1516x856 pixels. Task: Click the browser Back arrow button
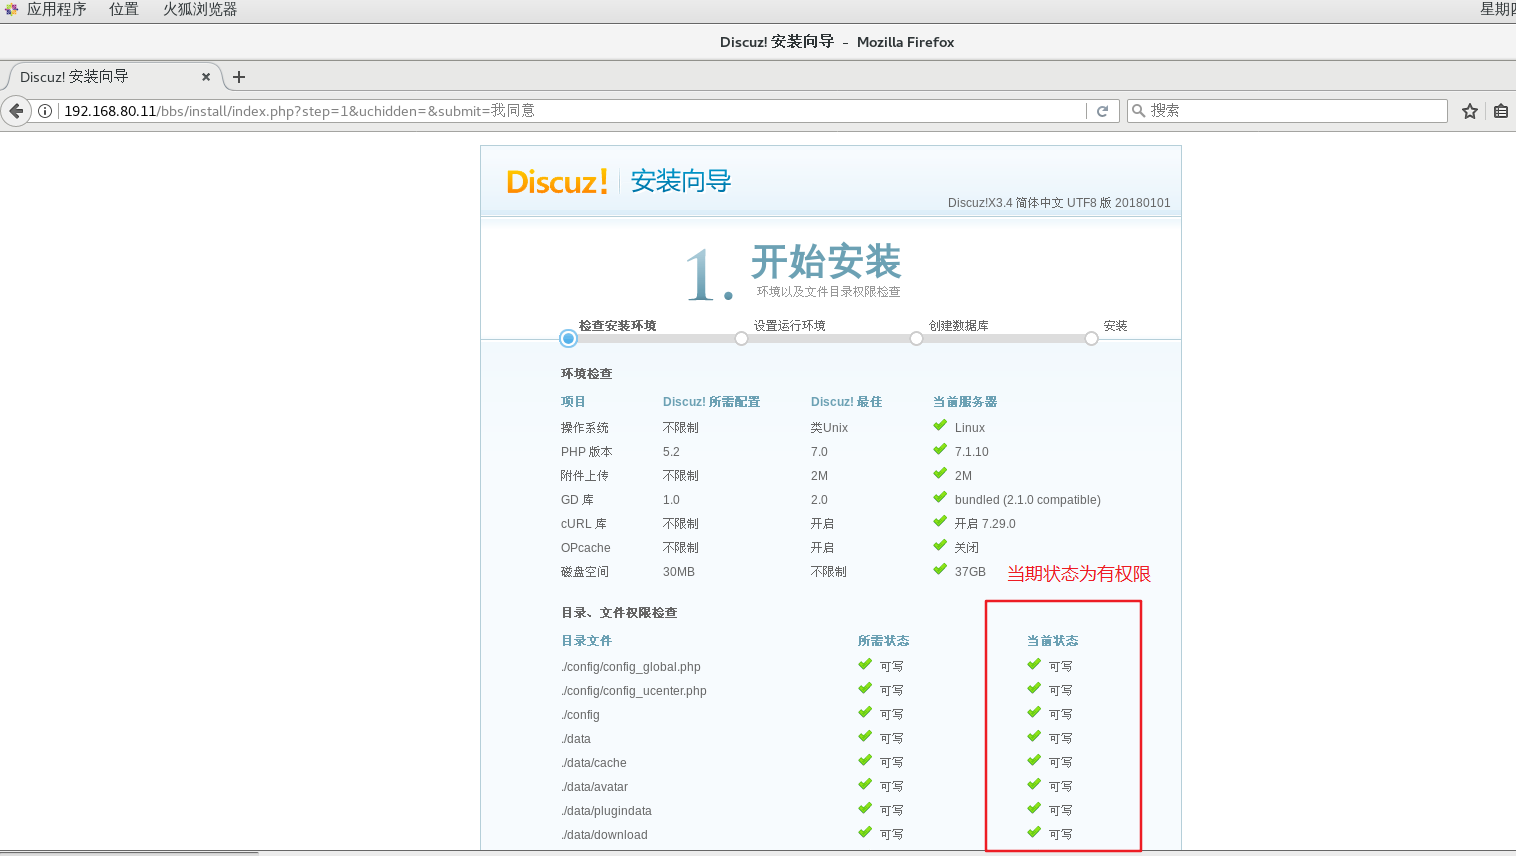[x=16, y=111]
